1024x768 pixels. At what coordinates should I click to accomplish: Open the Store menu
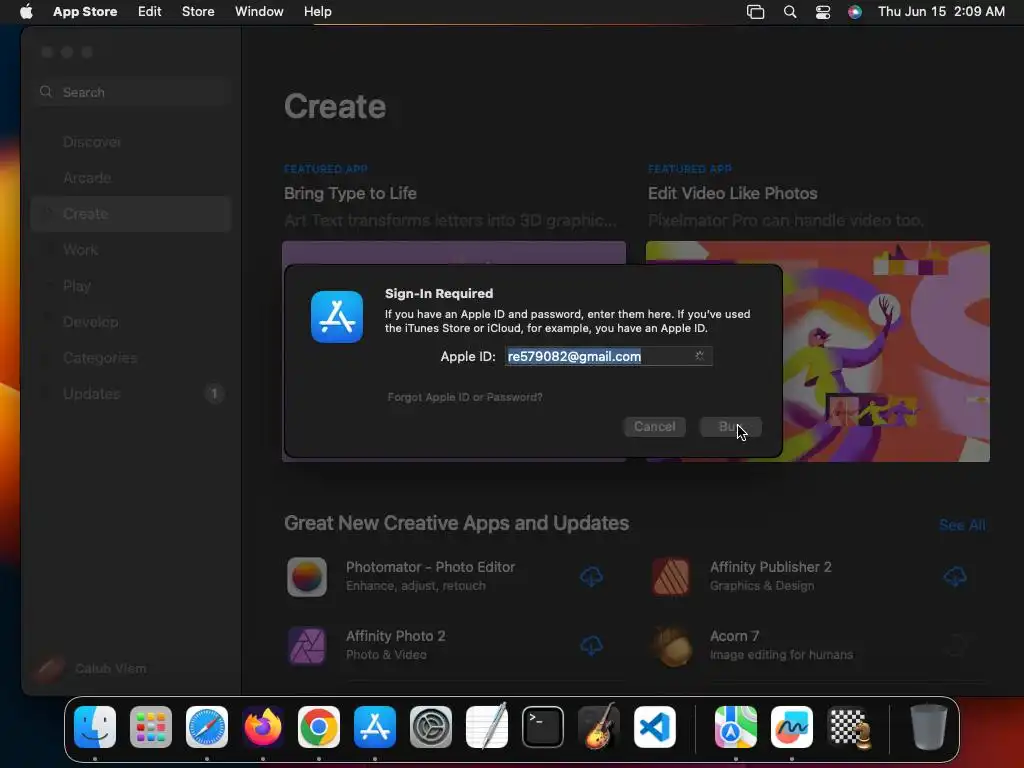tap(198, 12)
